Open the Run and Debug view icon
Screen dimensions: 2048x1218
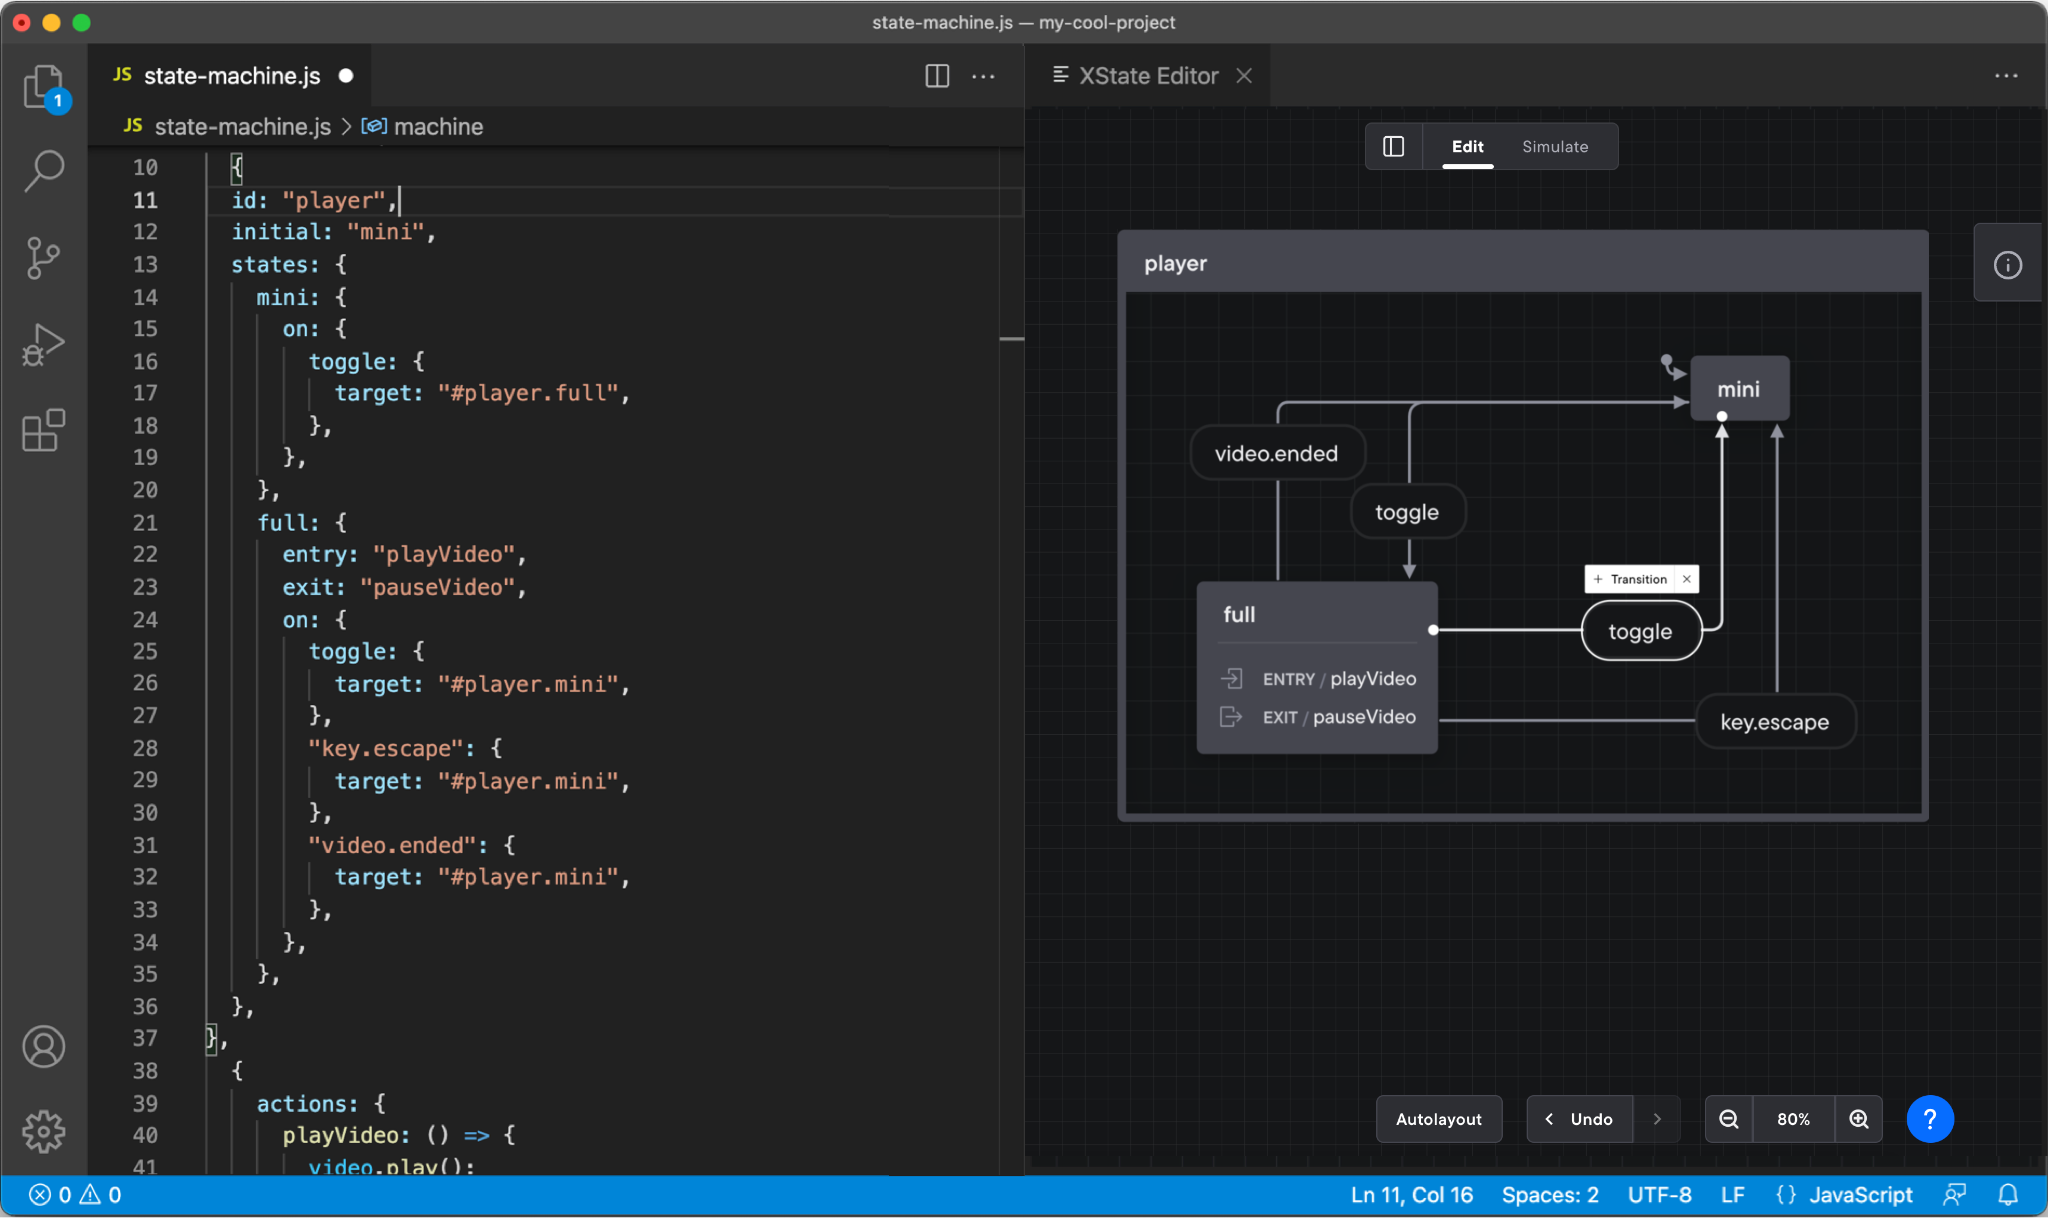[44, 346]
